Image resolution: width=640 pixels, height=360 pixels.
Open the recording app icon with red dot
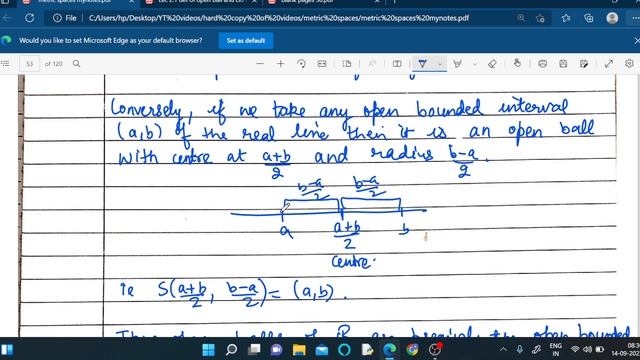click(x=436, y=349)
